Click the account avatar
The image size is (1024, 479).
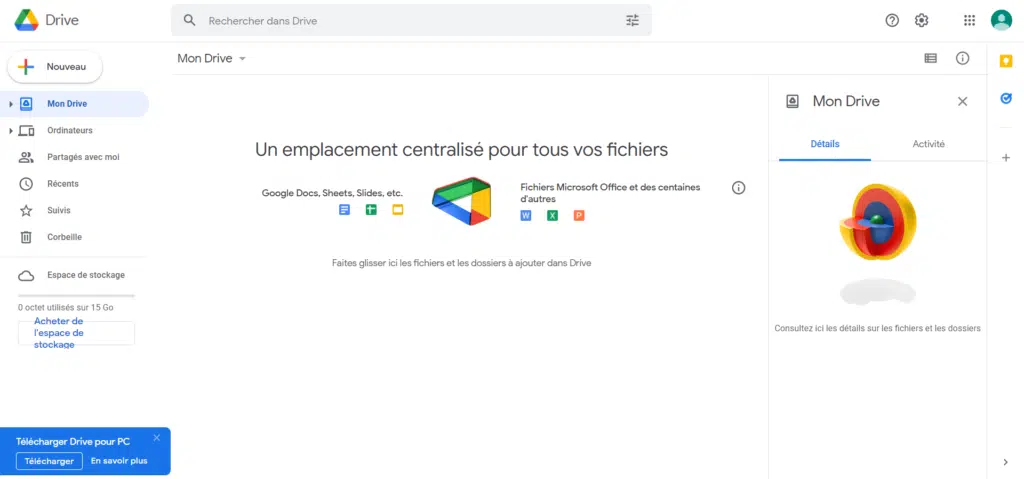(x=1001, y=20)
